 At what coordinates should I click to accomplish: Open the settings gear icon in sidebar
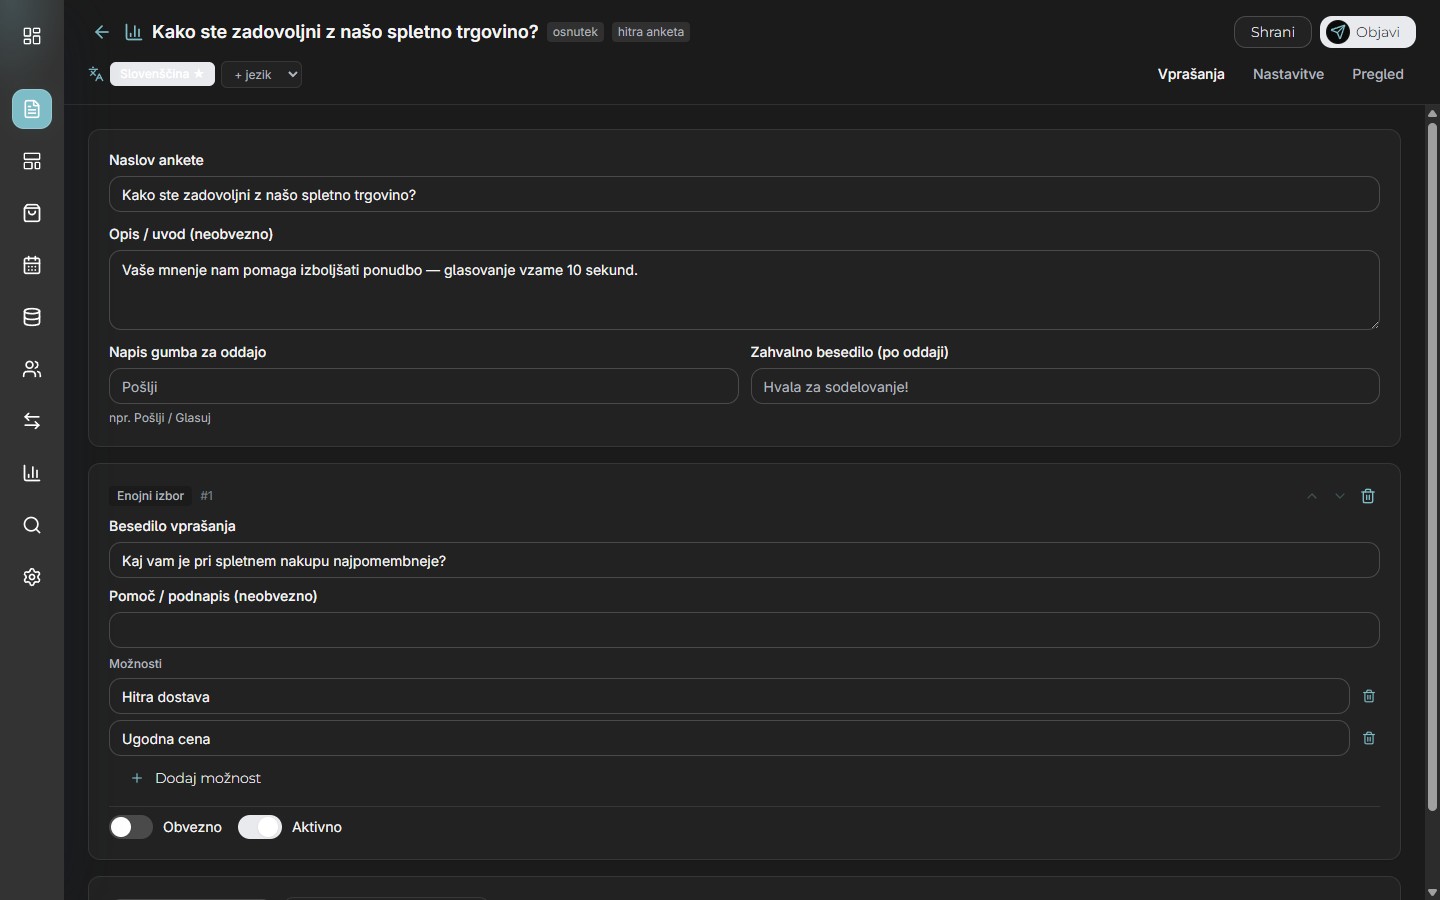coord(32,577)
